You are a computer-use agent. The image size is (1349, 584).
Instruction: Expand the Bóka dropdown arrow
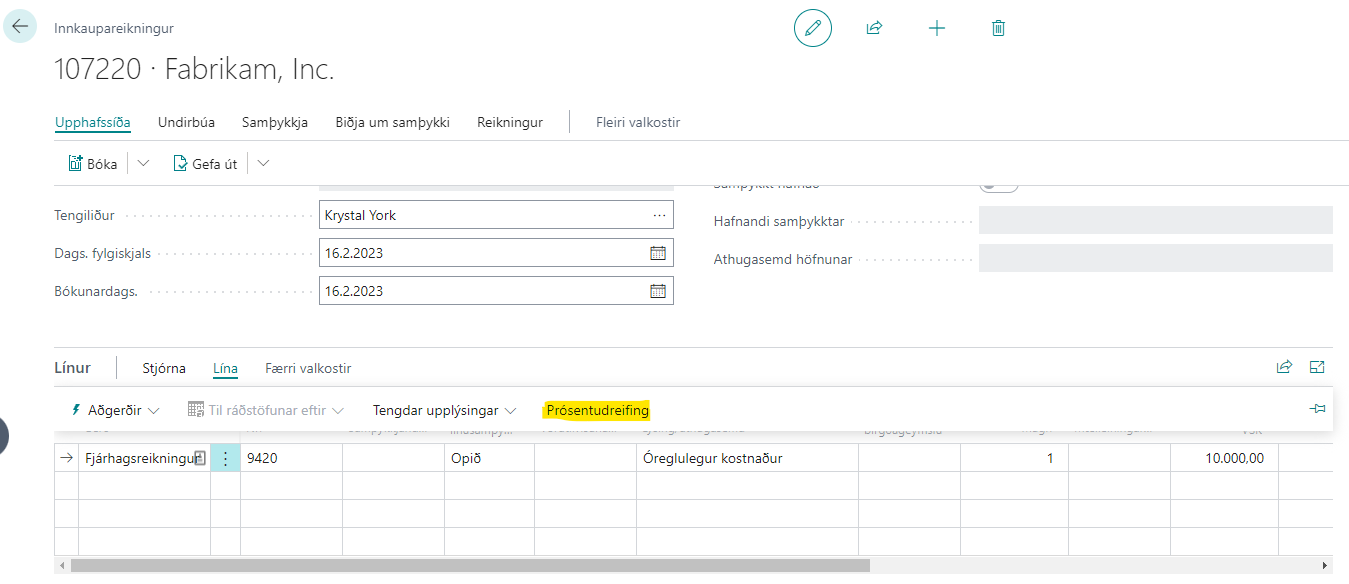143,164
